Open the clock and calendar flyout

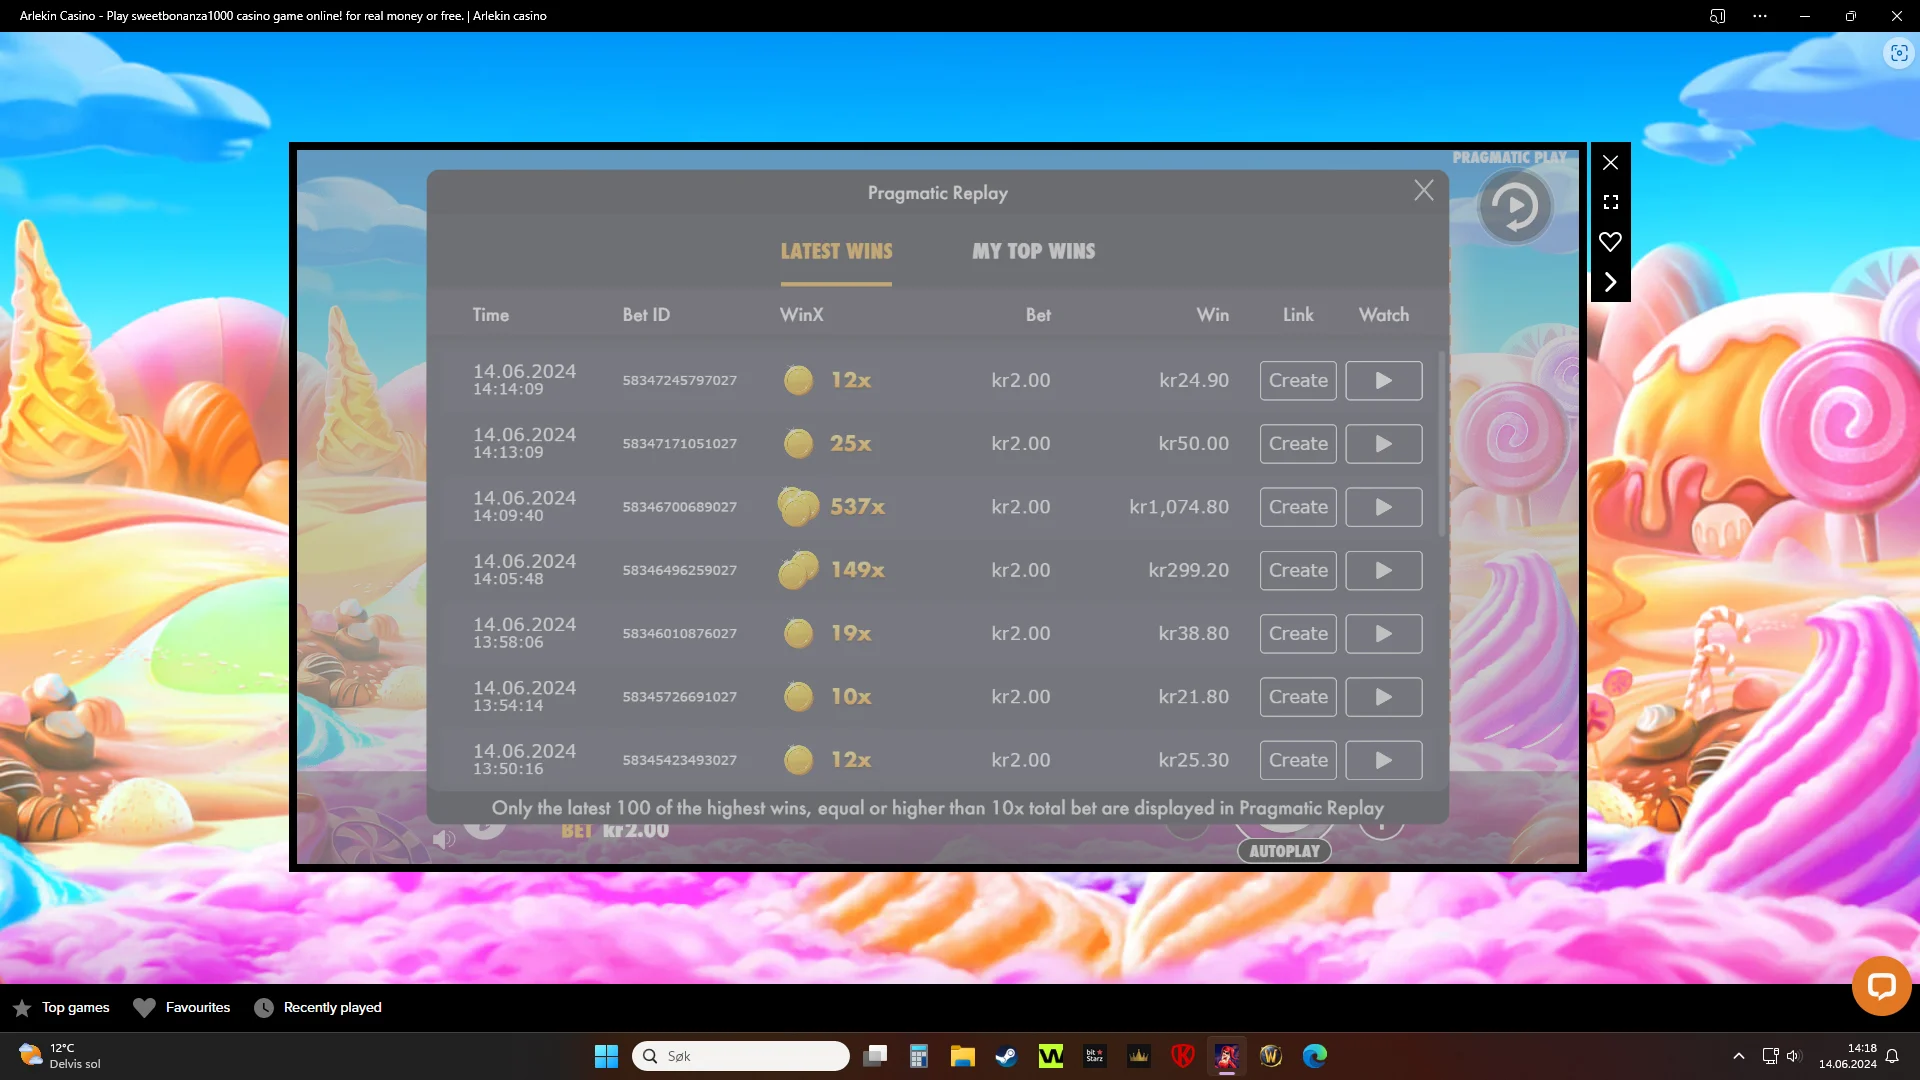[x=1848, y=1056]
